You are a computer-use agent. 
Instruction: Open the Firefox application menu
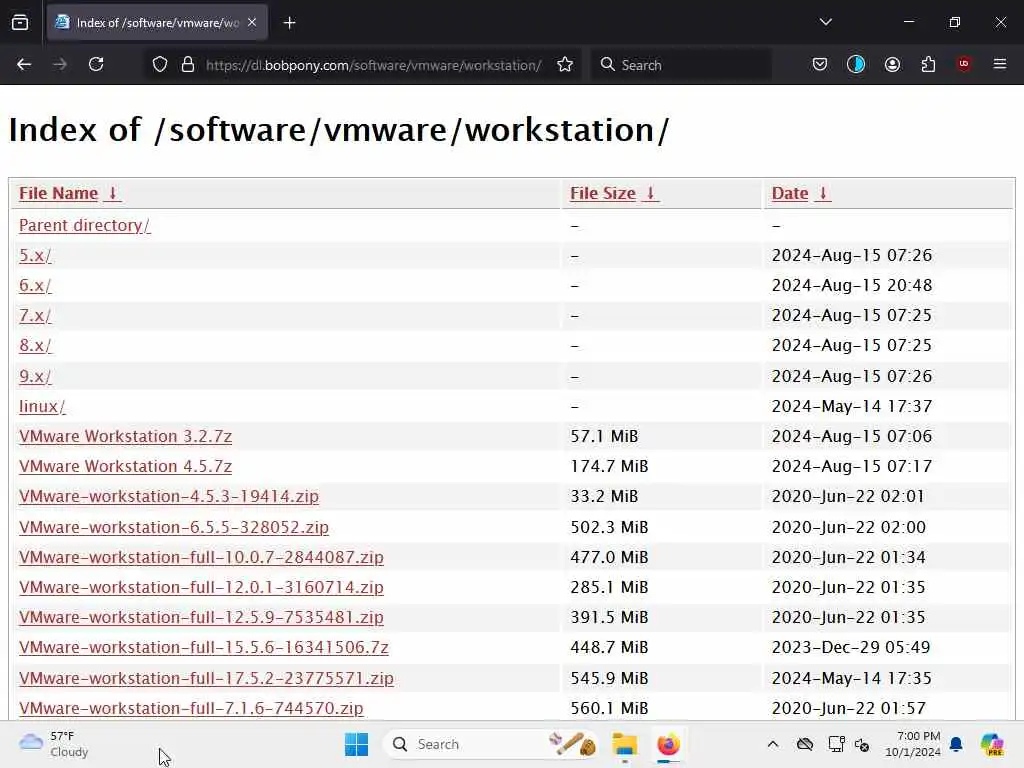click(x=1000, y=65)
